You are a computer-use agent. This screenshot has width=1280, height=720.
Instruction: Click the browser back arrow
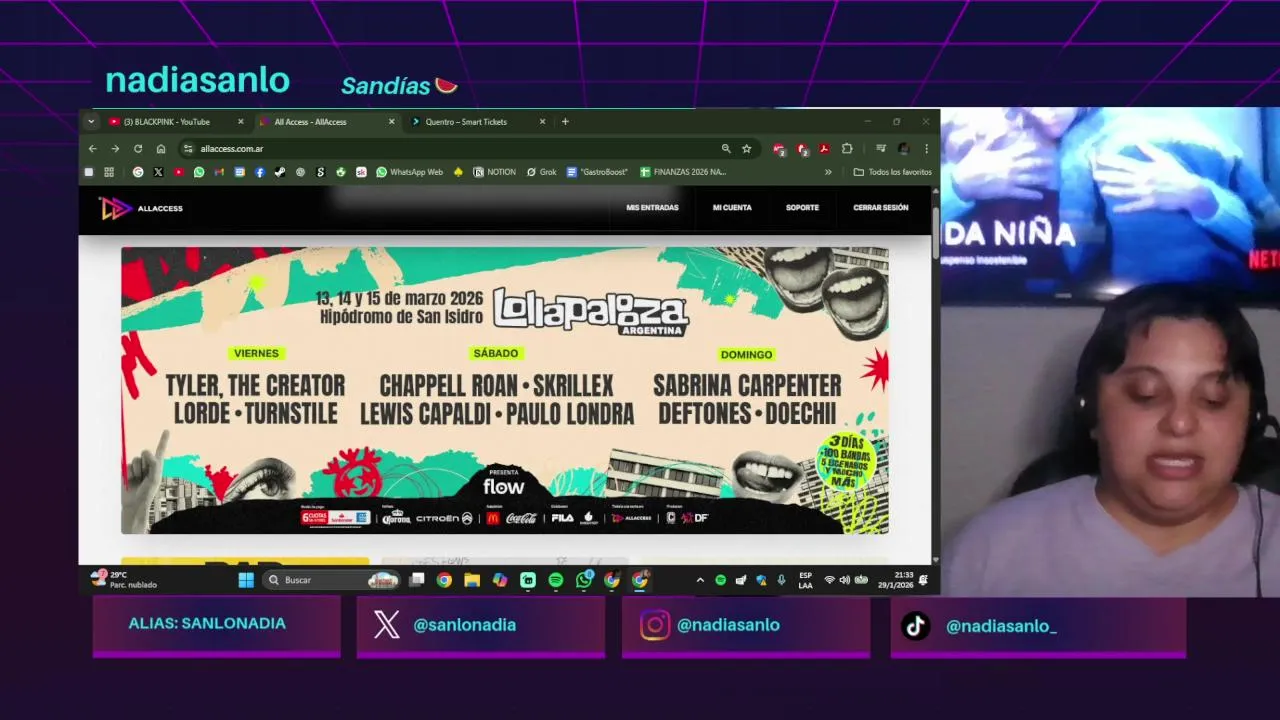click(92, 149)
